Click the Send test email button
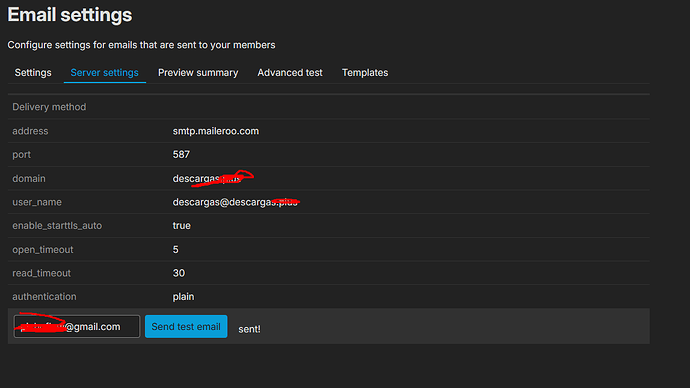 (186, 326)
